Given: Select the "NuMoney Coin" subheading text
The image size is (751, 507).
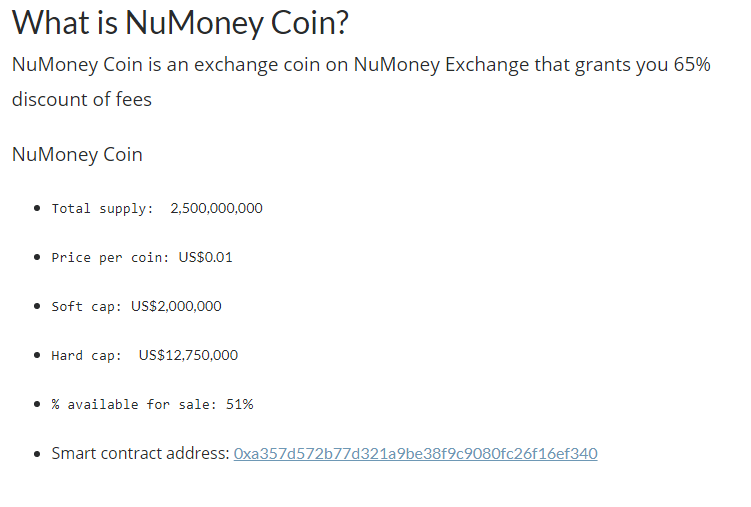Looking at the screenshot, I should [x=77, y=155].
